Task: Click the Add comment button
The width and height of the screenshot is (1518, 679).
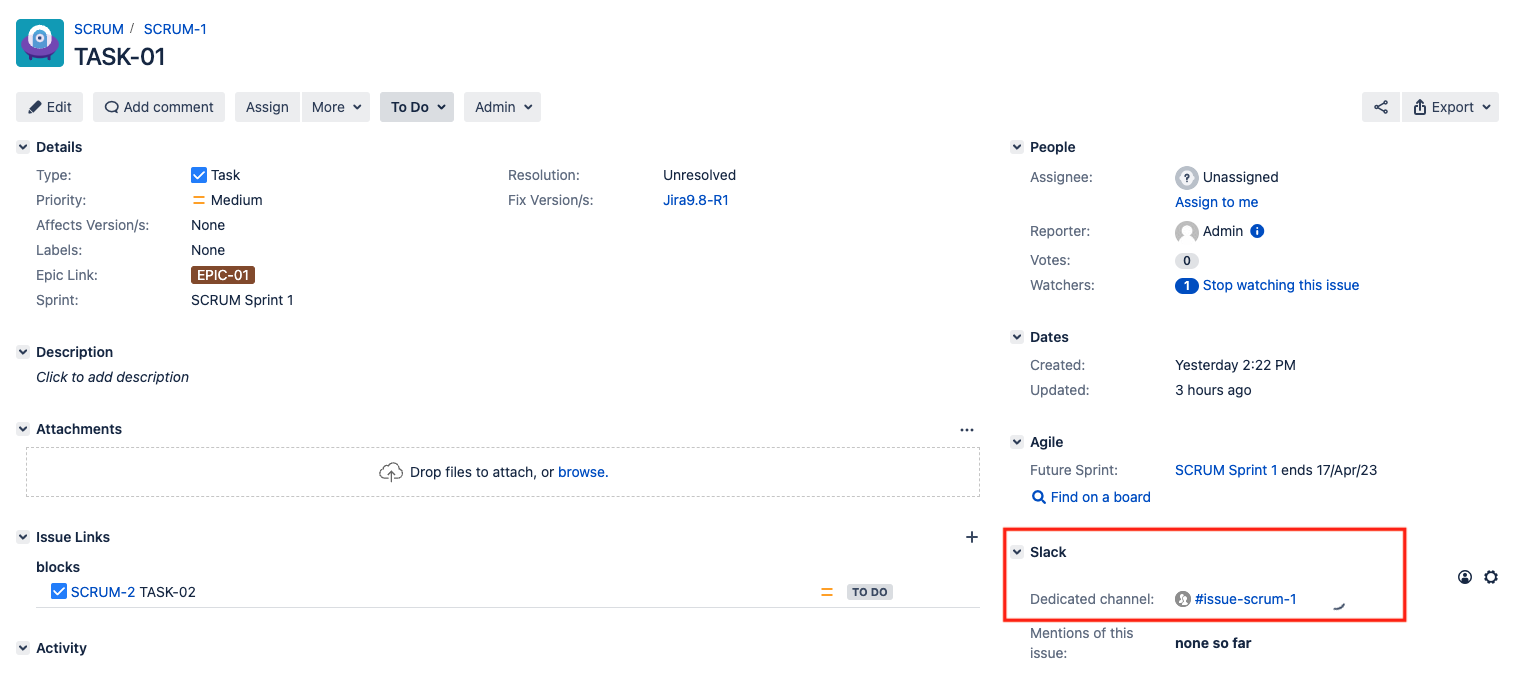Action: click(x=159, y=107)
